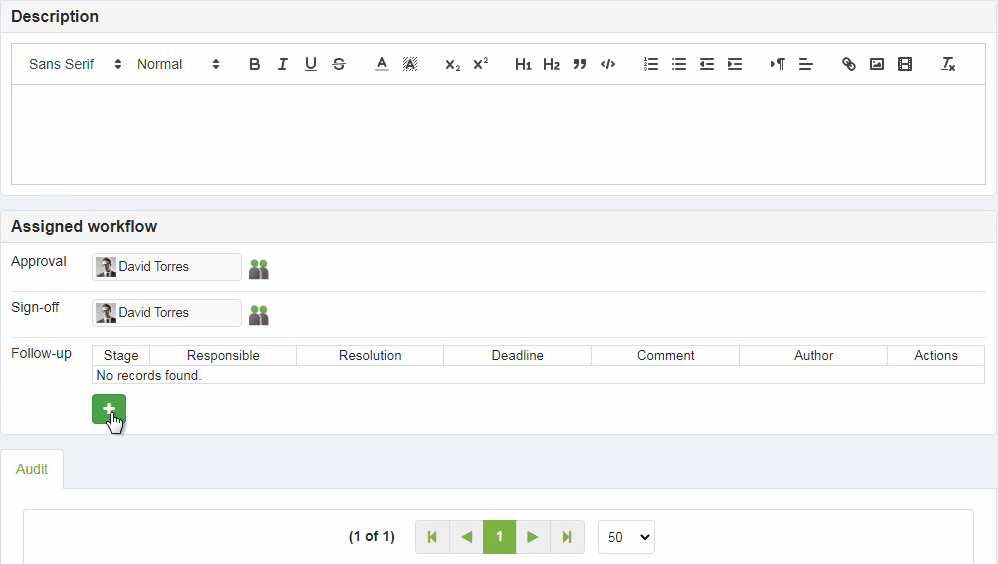The height and width of the screenshot is (564, 998).
Task: Insert a code block
Action: tap(608, 64)
